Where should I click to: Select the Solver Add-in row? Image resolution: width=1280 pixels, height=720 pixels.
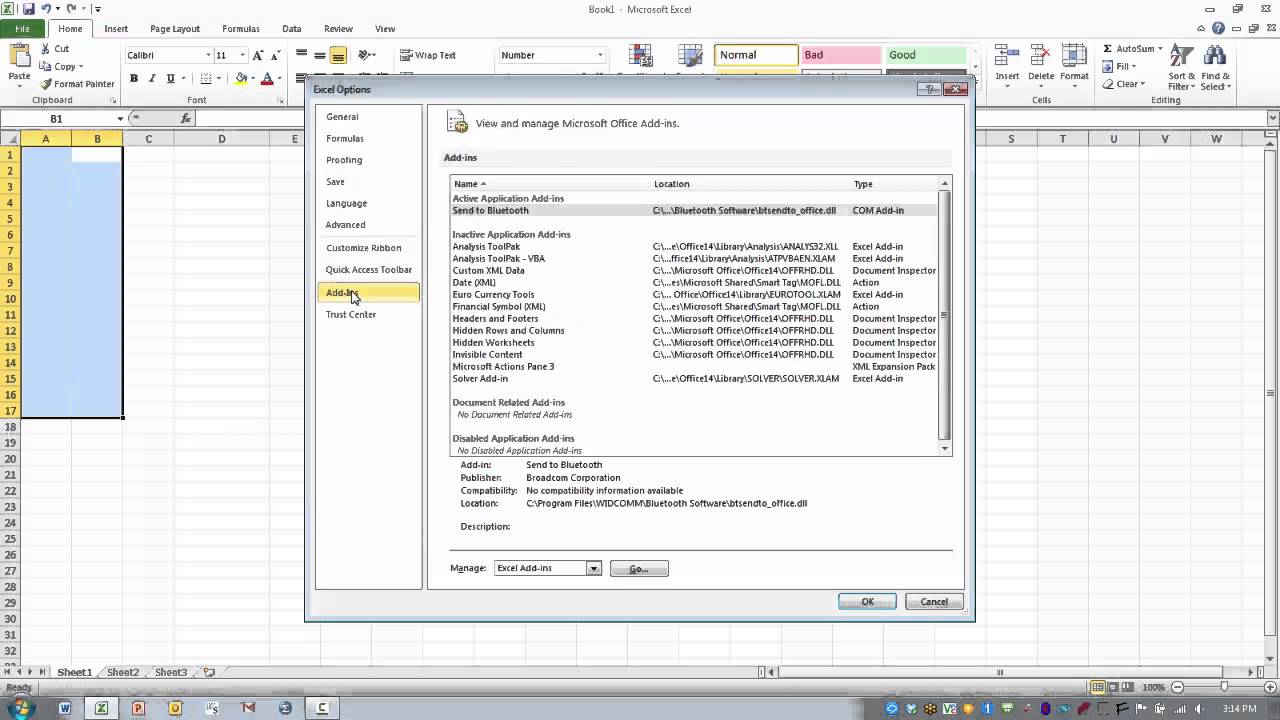click(x=694, y=379)
